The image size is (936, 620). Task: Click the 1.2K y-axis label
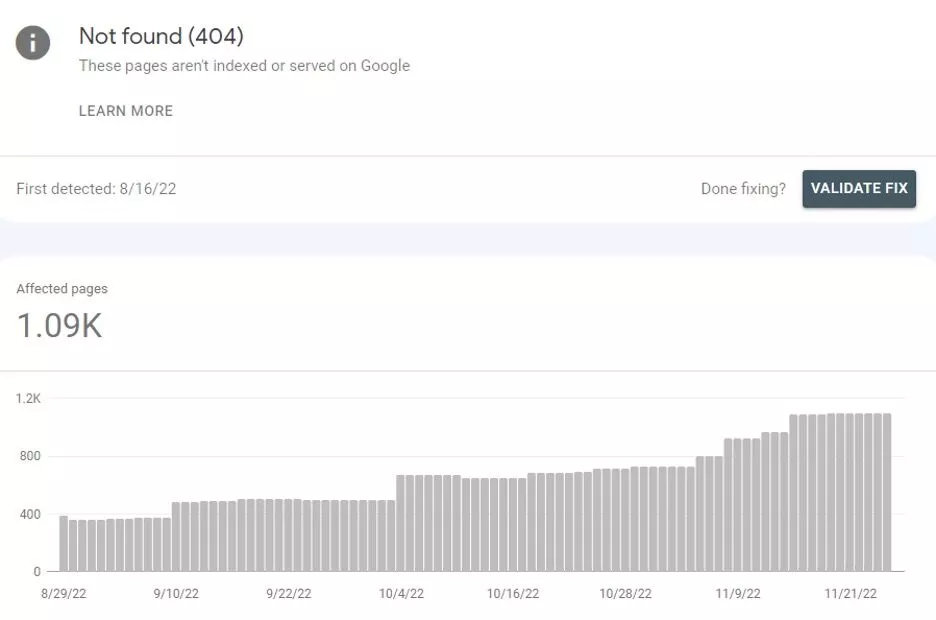pyautogui.click(x=28, y=398)
